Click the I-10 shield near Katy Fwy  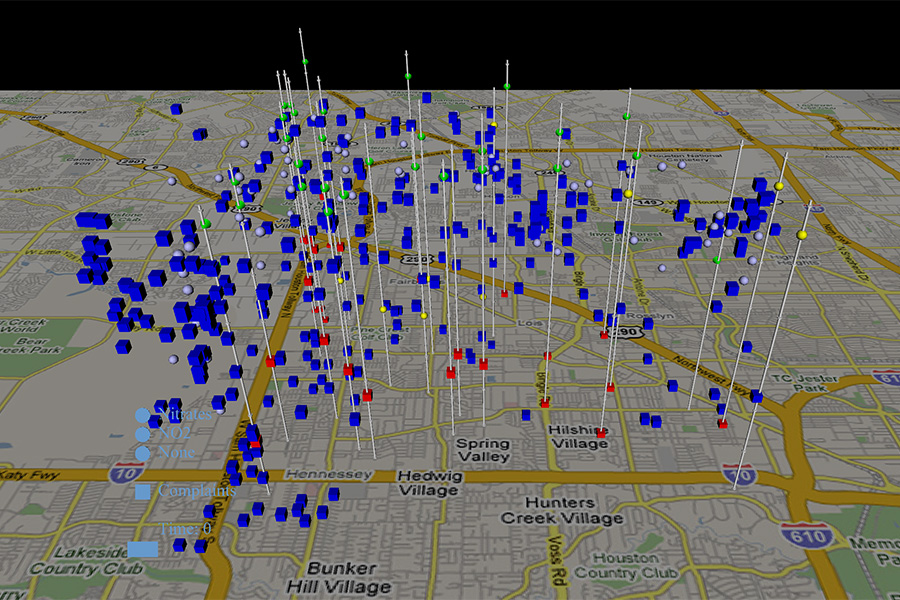[x=126, y=474]
